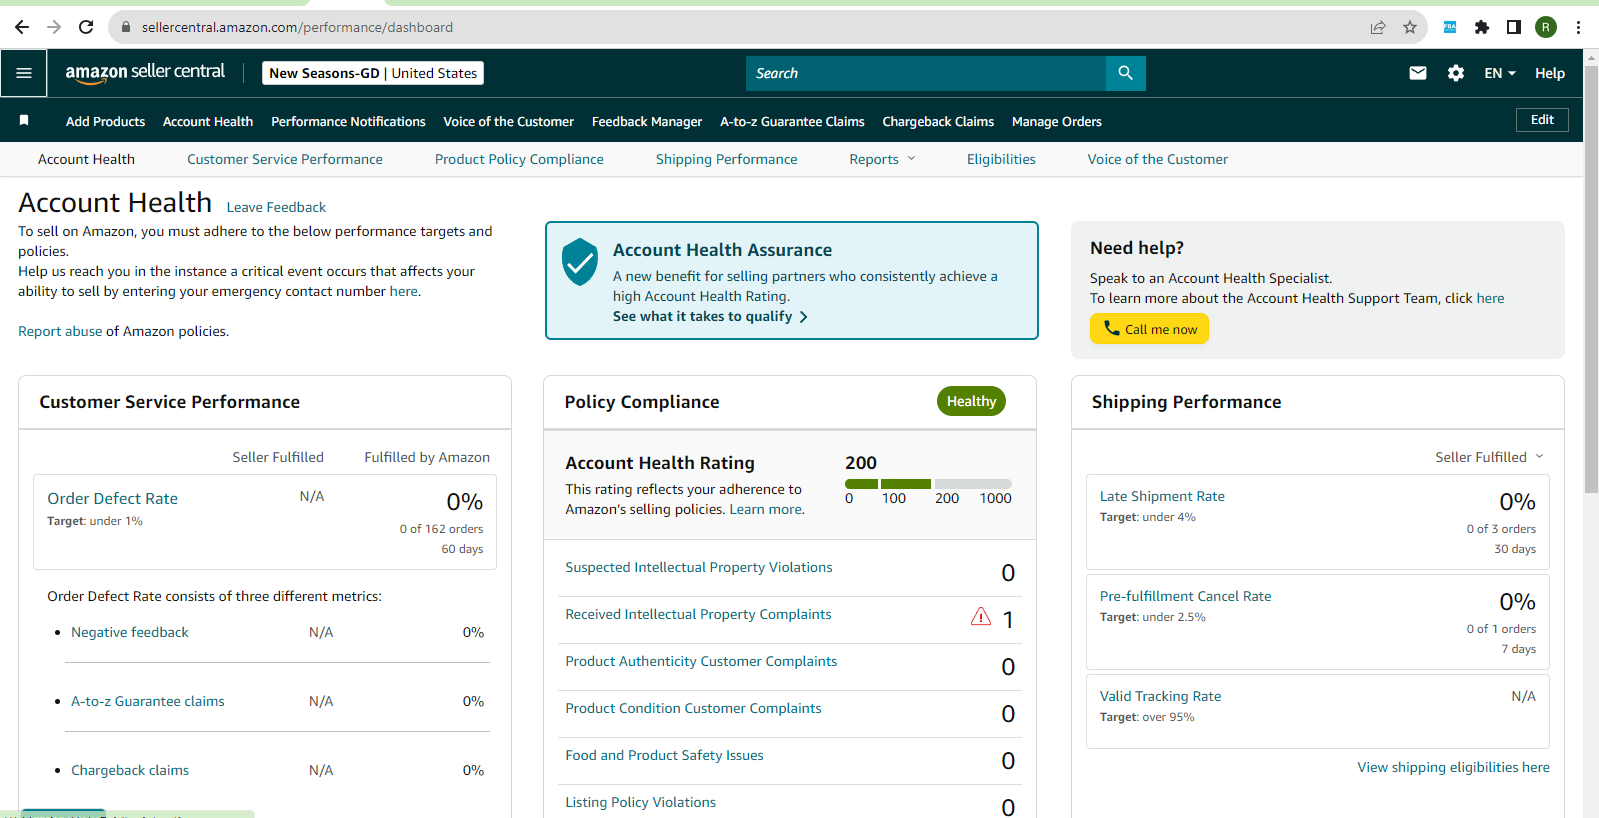Open the Chrome three-dot menu
1599x818 pixels.
[1578, 27]
